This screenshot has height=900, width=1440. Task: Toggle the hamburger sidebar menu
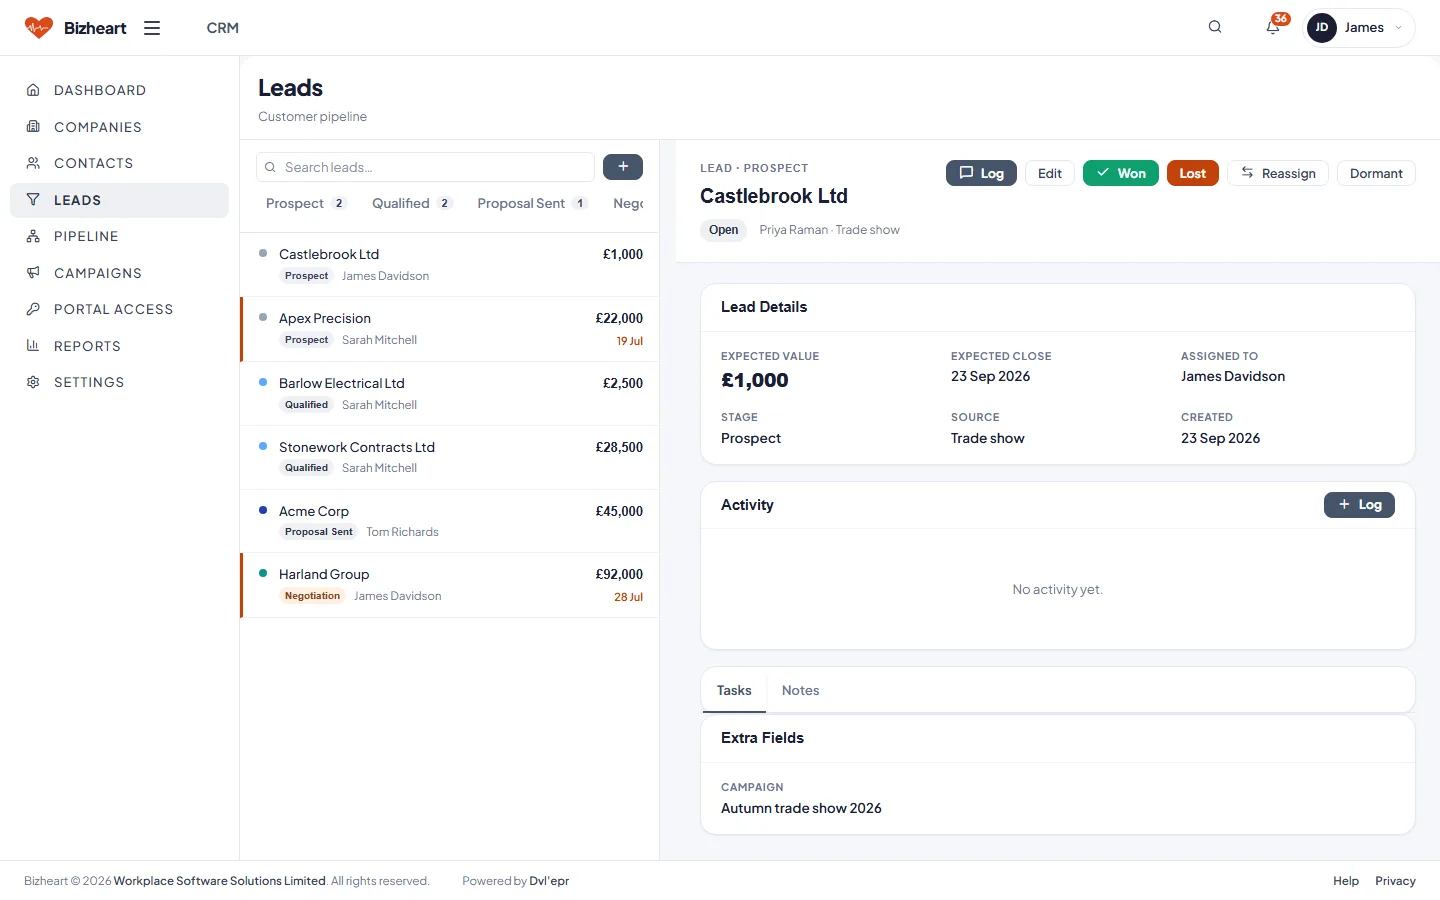152,28
